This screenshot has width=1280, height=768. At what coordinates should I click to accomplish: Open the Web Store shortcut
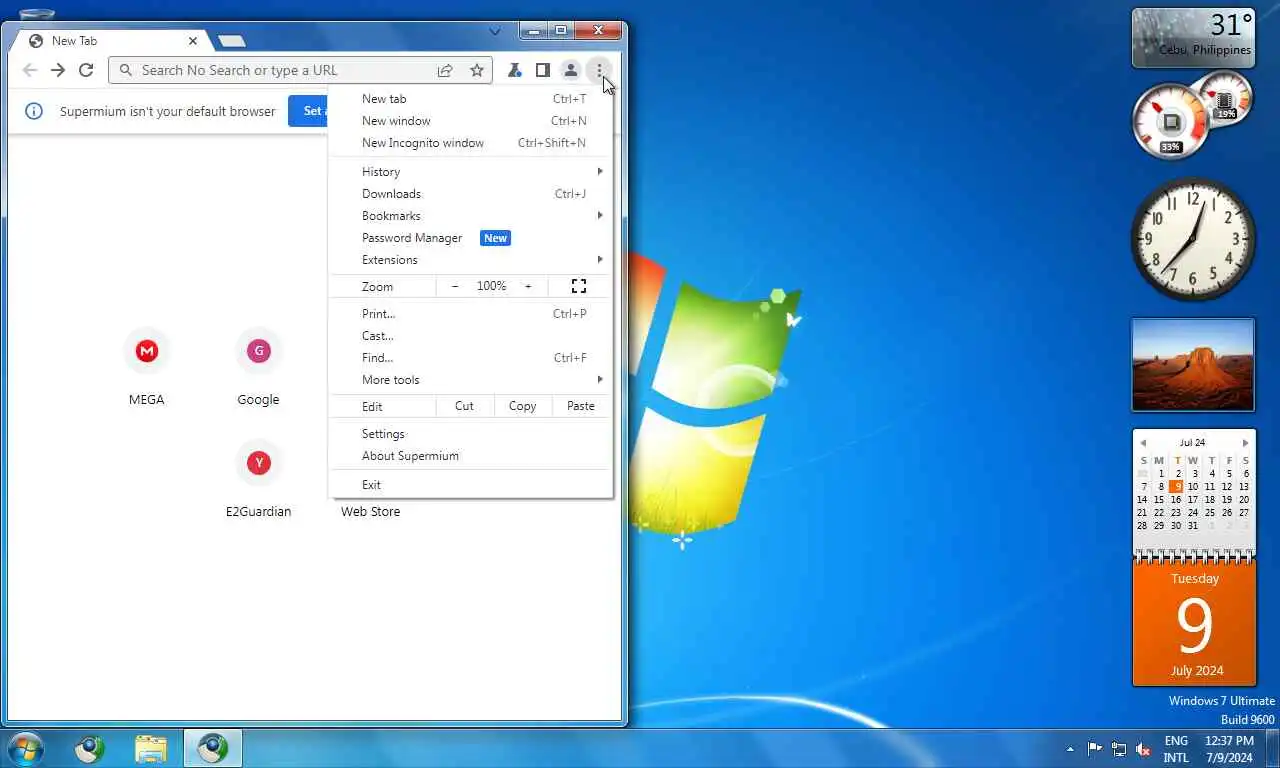coord(370,511)
